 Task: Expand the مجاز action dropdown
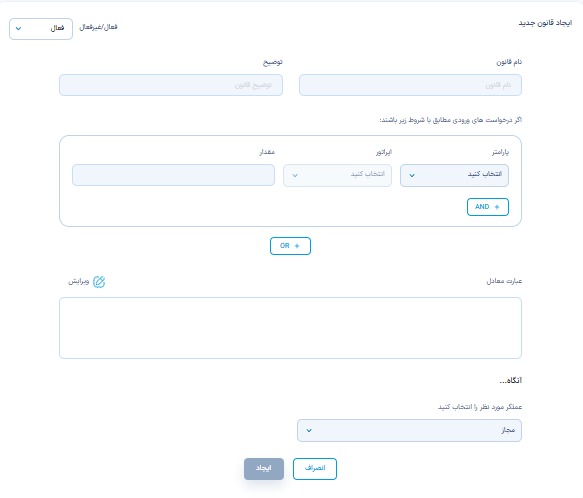click(409, 430)
